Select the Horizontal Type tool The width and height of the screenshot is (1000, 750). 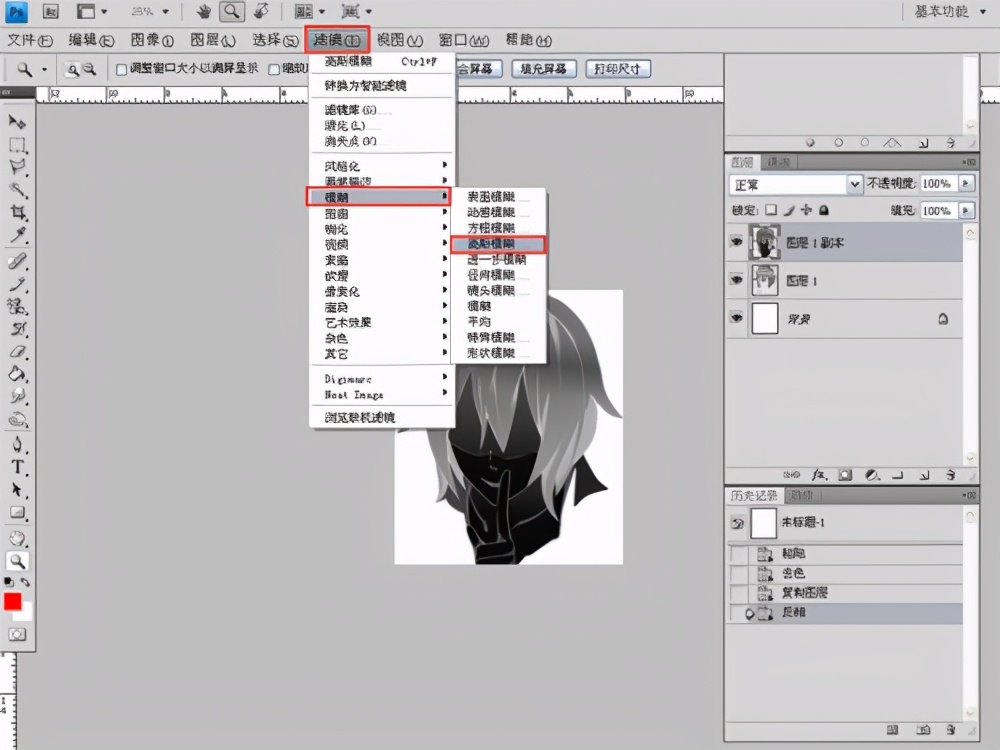17,467
